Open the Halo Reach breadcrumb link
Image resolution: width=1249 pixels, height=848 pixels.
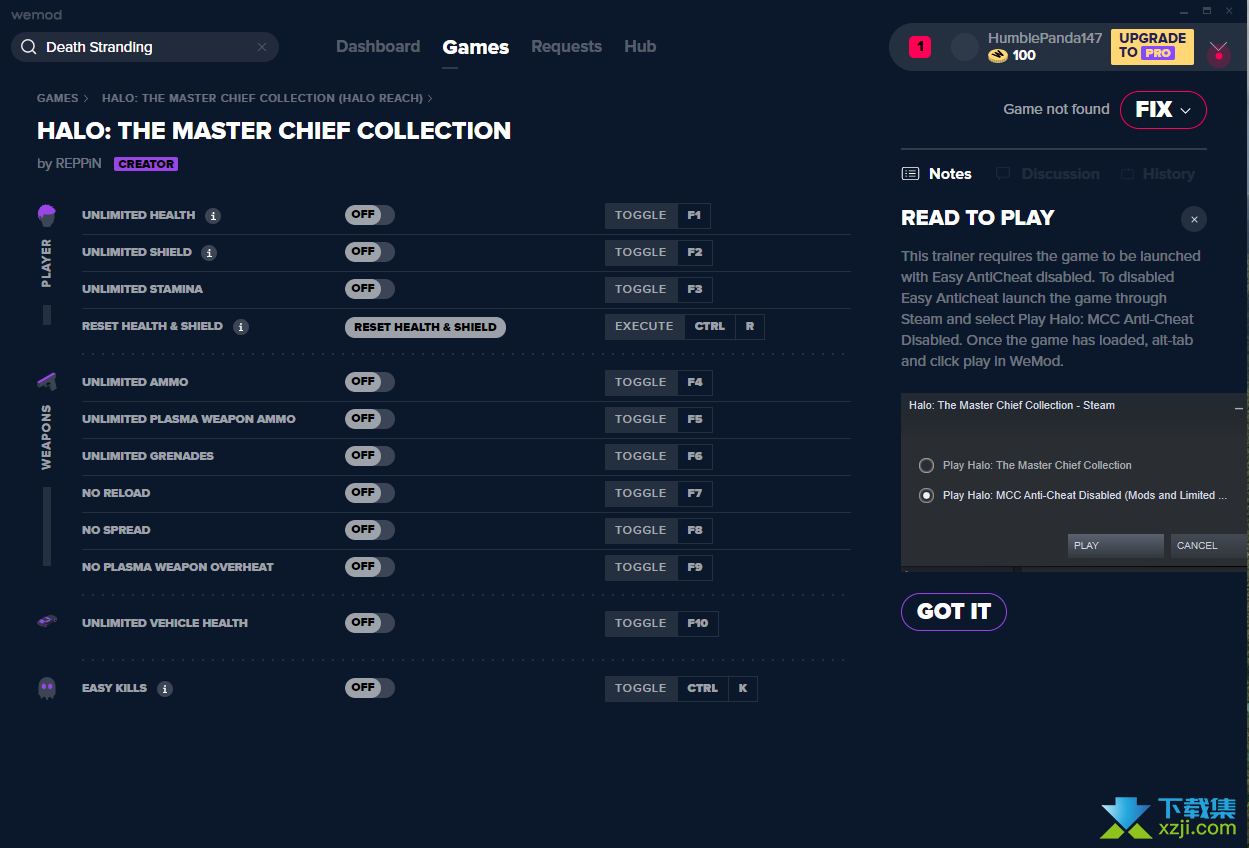[262, 98]
